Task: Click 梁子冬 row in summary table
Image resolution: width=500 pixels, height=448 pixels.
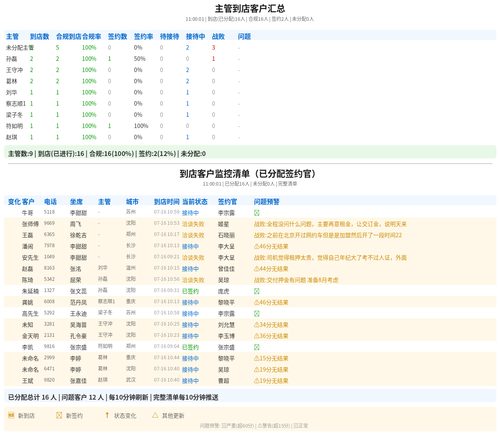Action: coord(250,115)
